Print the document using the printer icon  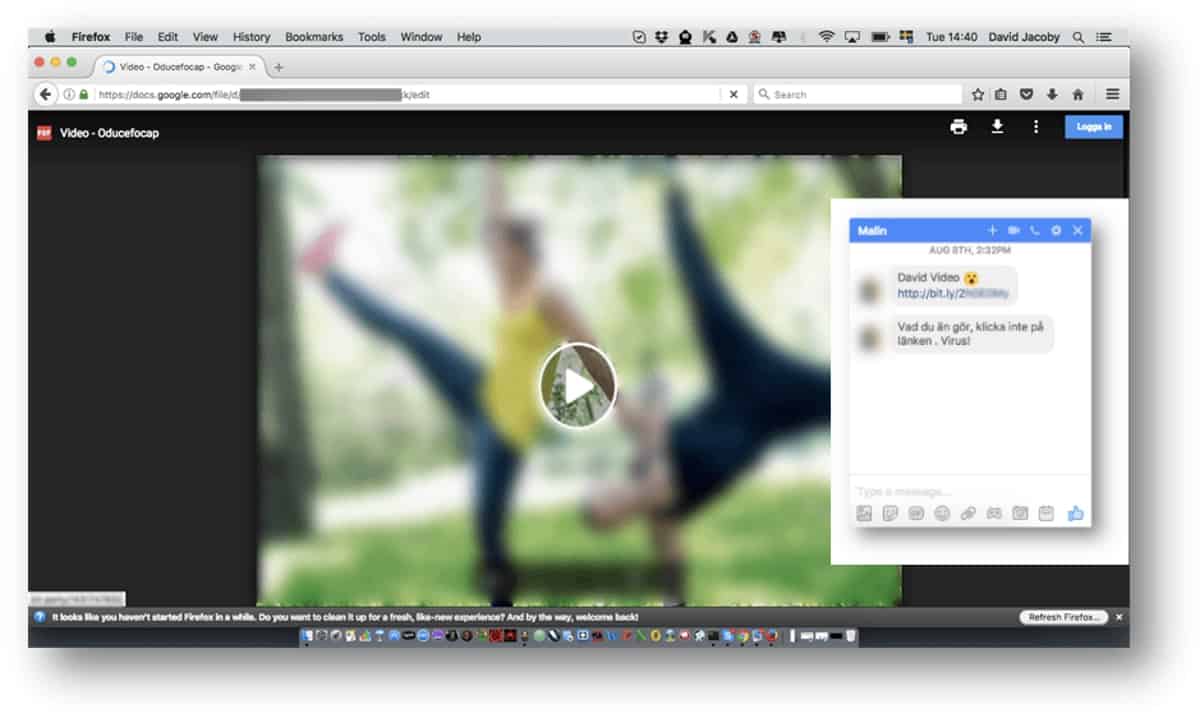click(959, 127)
